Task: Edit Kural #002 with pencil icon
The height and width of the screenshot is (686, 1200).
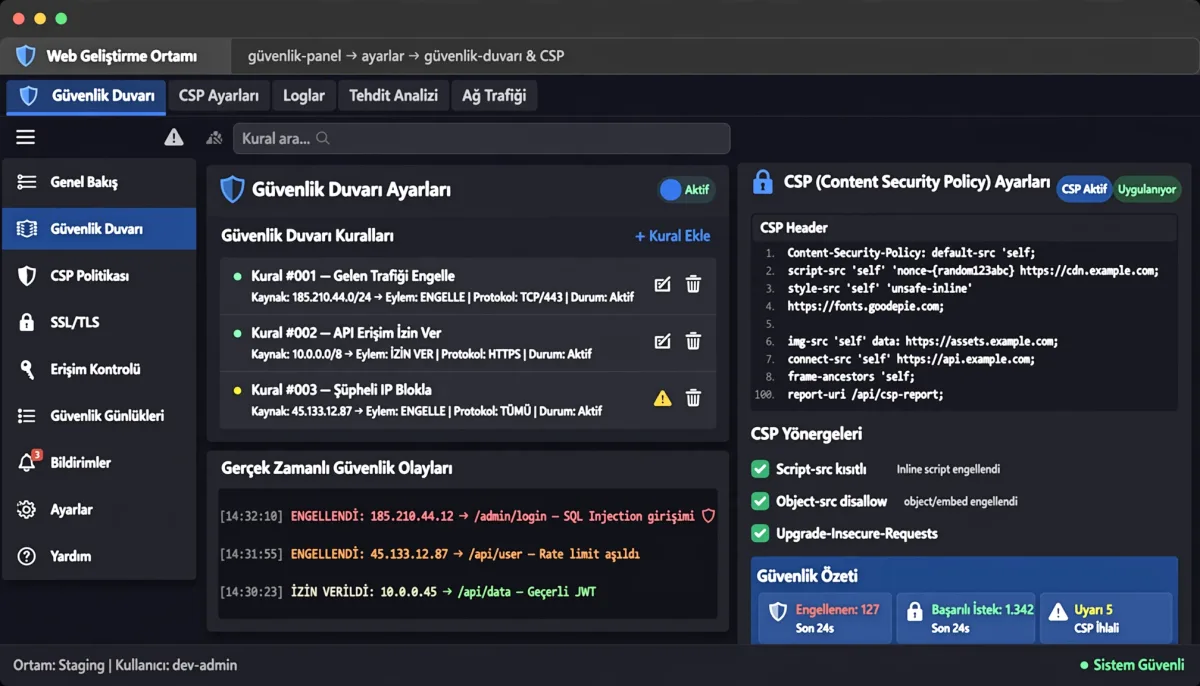Action: pyautogui.click(x=662, y=342)
